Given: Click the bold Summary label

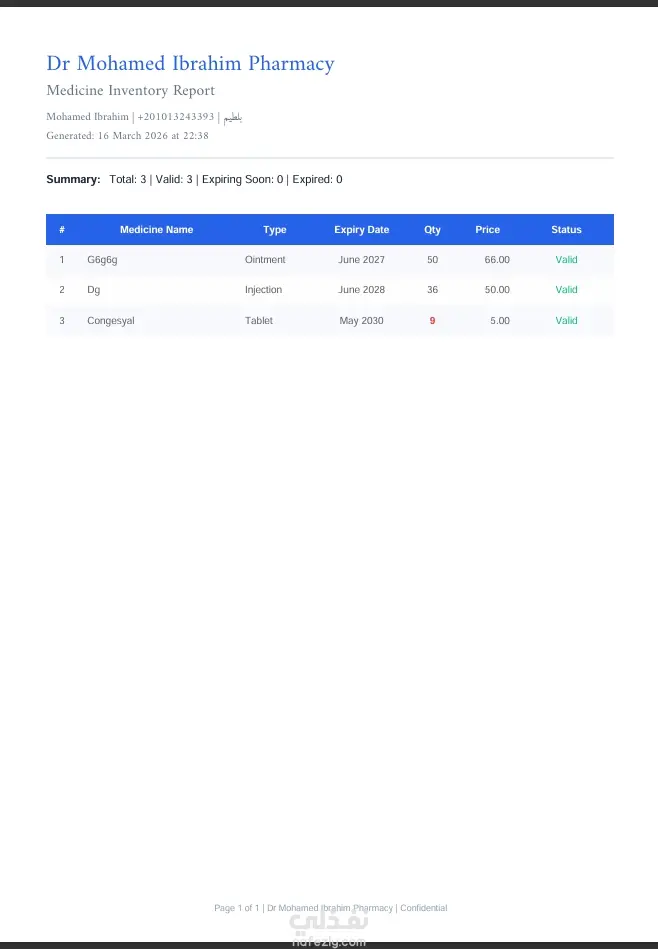Looking at the screenshot, I should pos(73,180).
